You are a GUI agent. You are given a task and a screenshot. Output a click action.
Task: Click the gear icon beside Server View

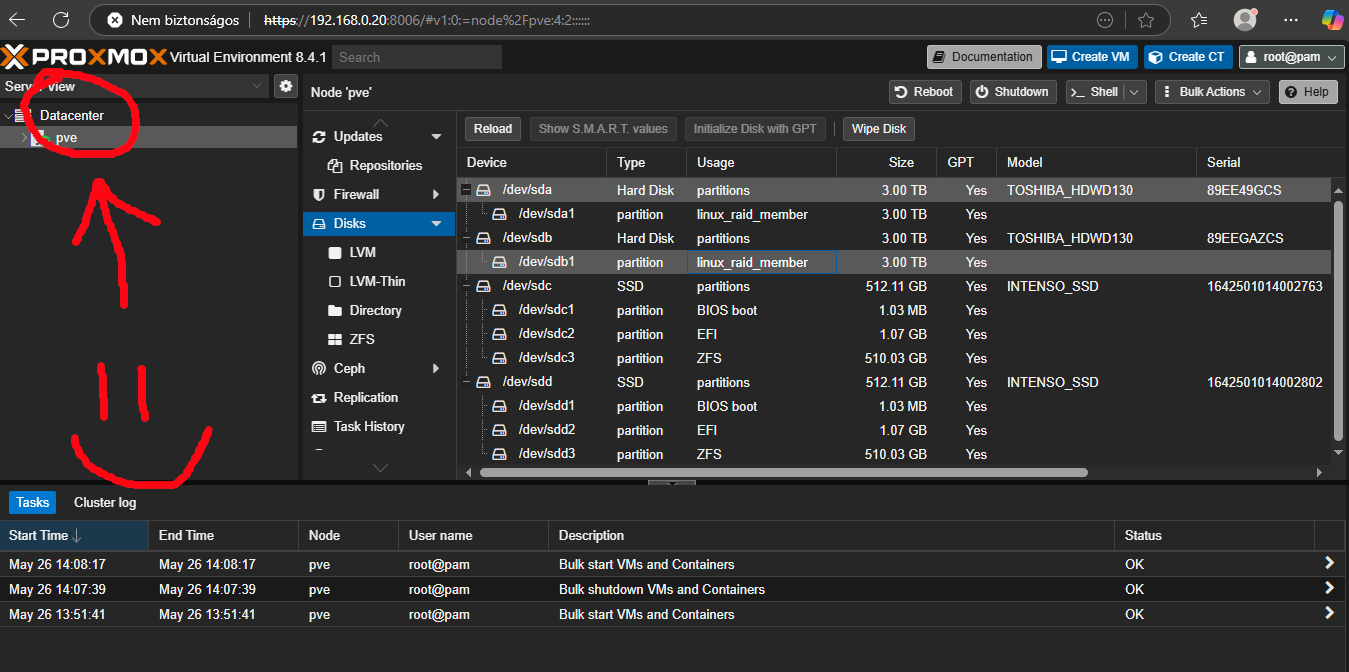(286, 86)
